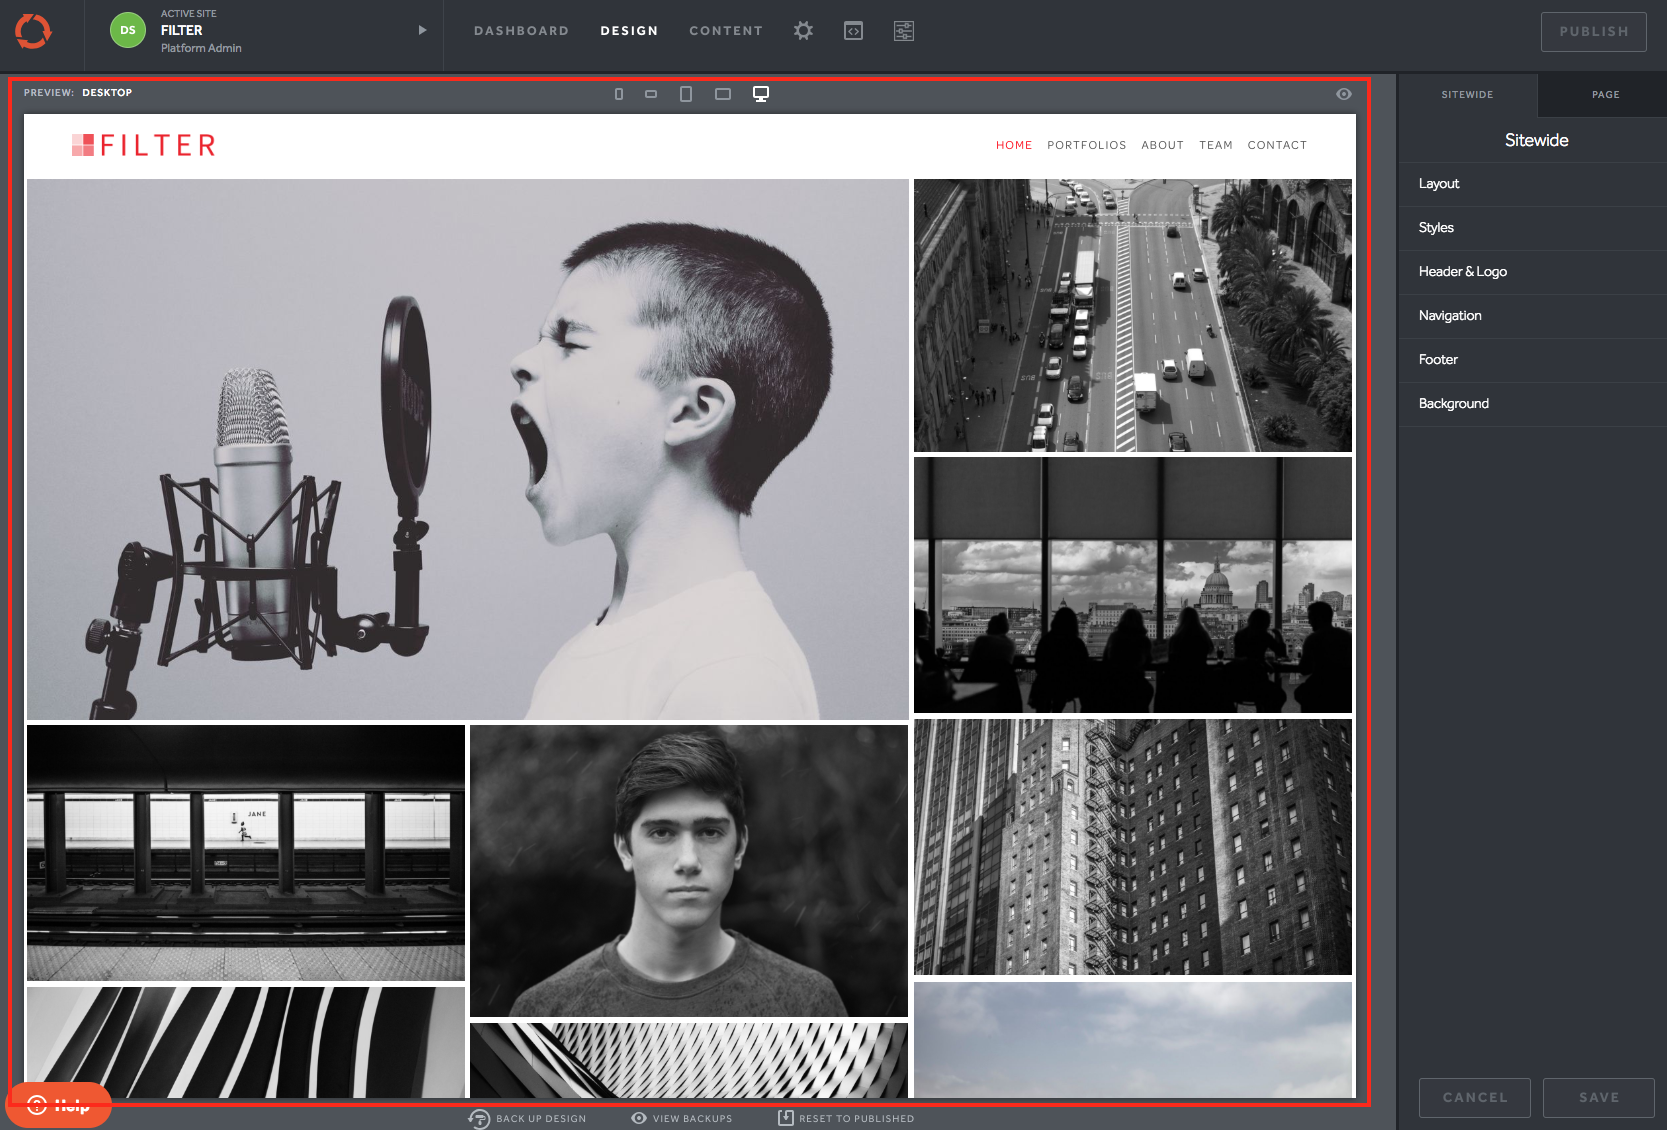The width and height of the screenshot is (1667, 1130).
Task: Expand the active site FILTER switcher arrow
Action: click(422, 30)
